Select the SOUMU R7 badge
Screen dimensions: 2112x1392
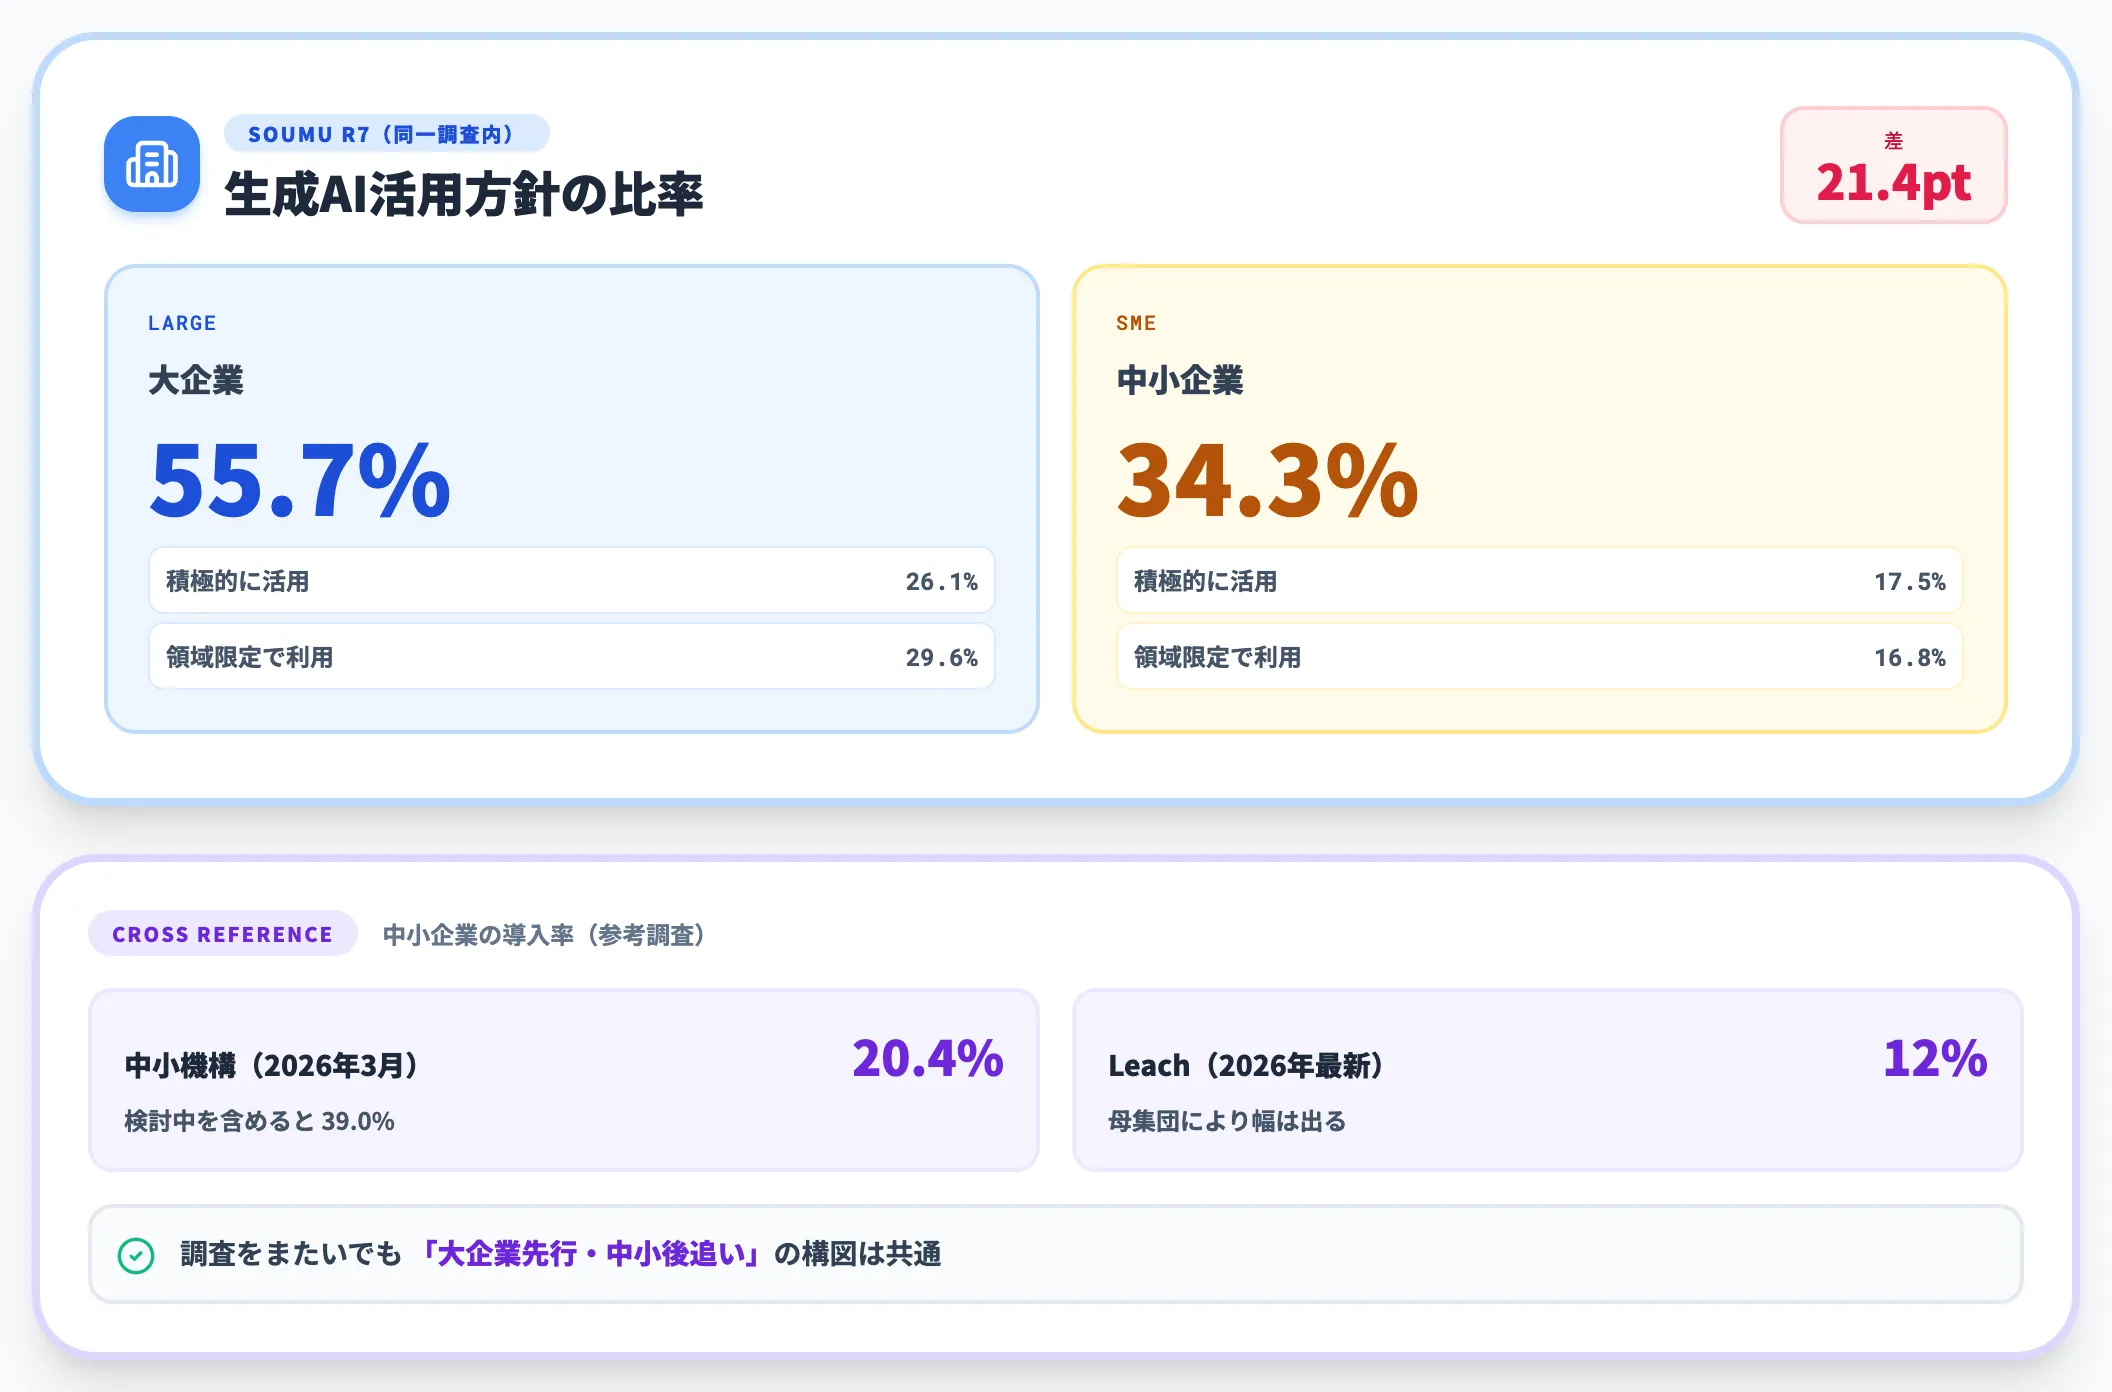[x=386, y=134]
